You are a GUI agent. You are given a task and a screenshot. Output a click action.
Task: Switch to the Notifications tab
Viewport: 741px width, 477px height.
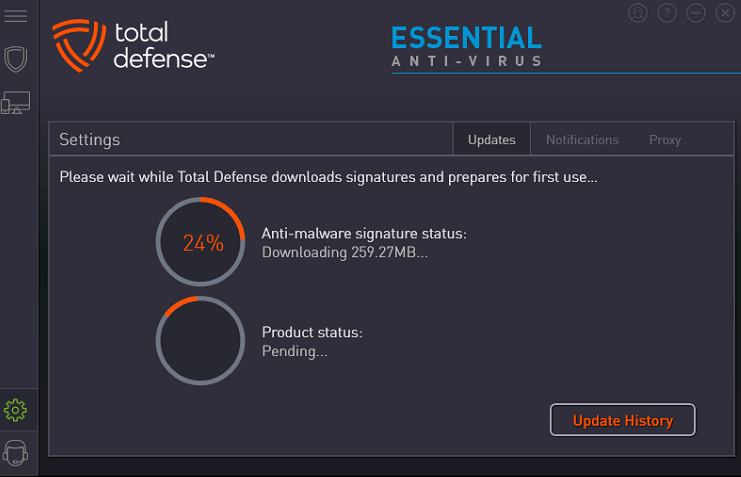point(582,139)
